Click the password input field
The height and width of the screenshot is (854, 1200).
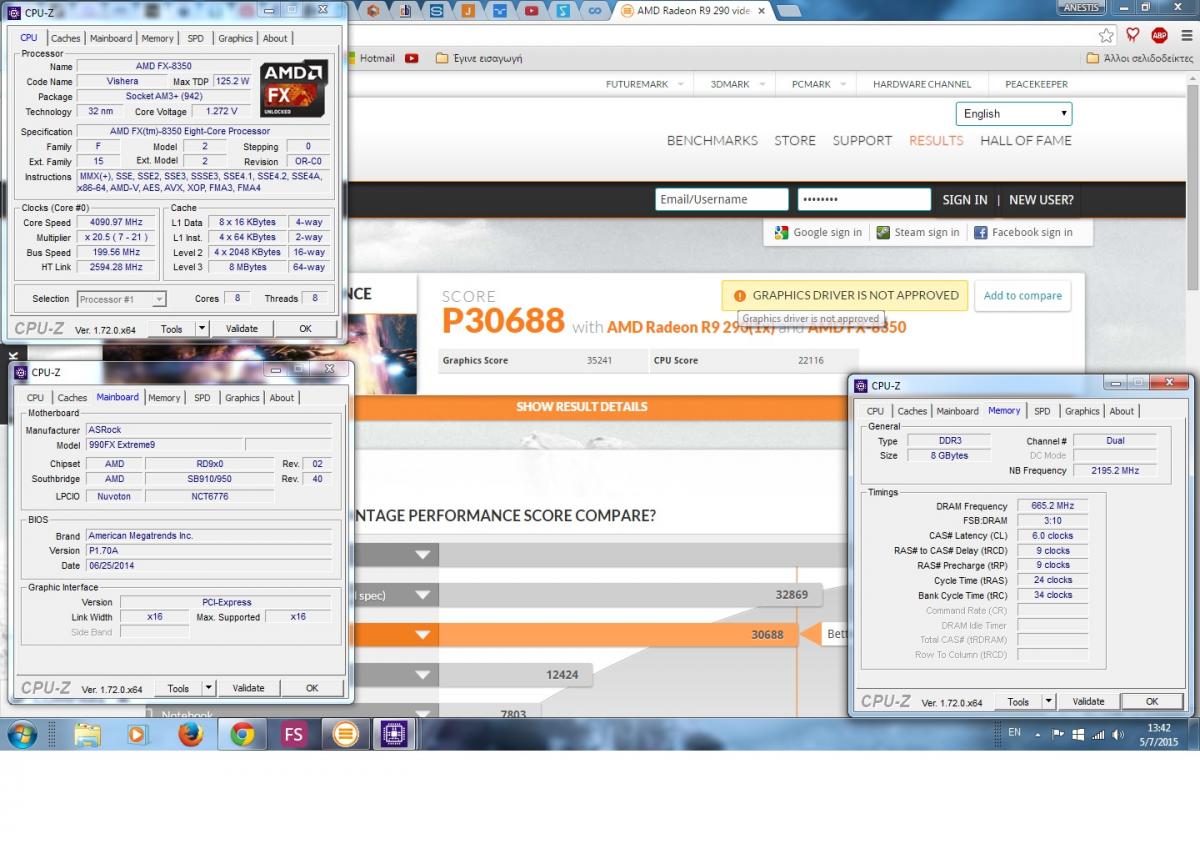(x=864, y=199)
